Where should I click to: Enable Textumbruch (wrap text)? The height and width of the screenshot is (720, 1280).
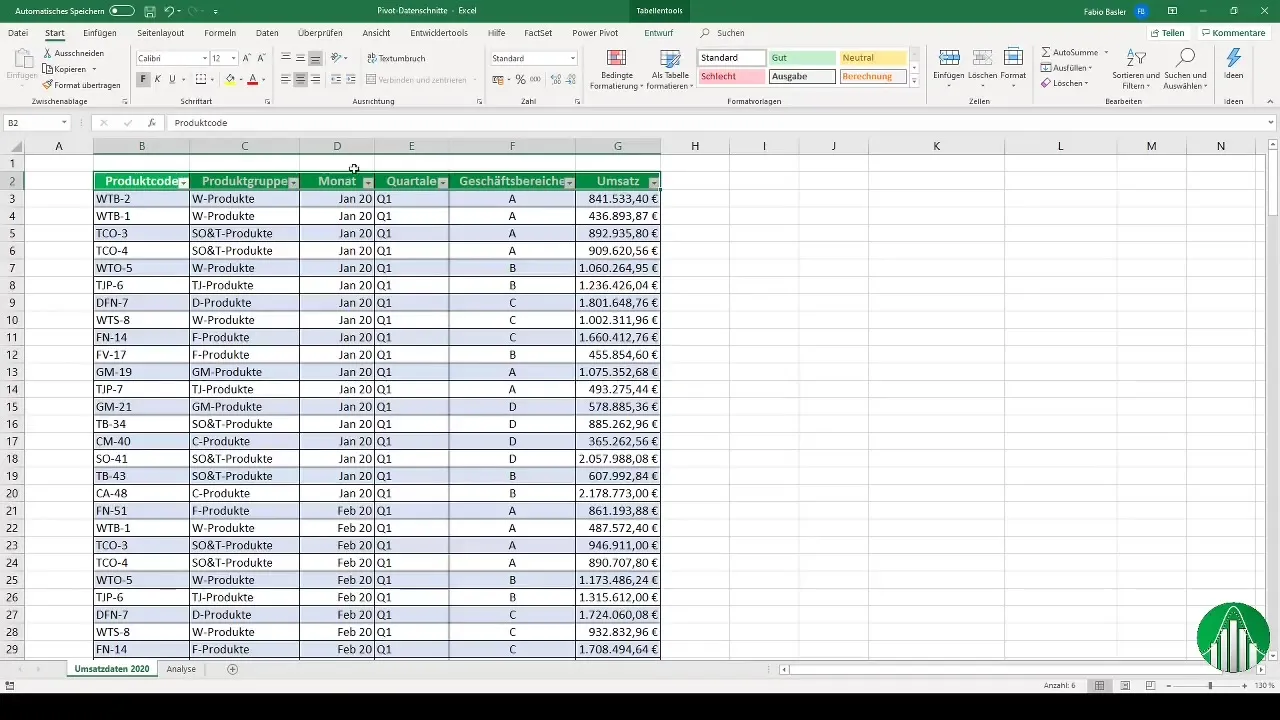(x=396, y=58)
